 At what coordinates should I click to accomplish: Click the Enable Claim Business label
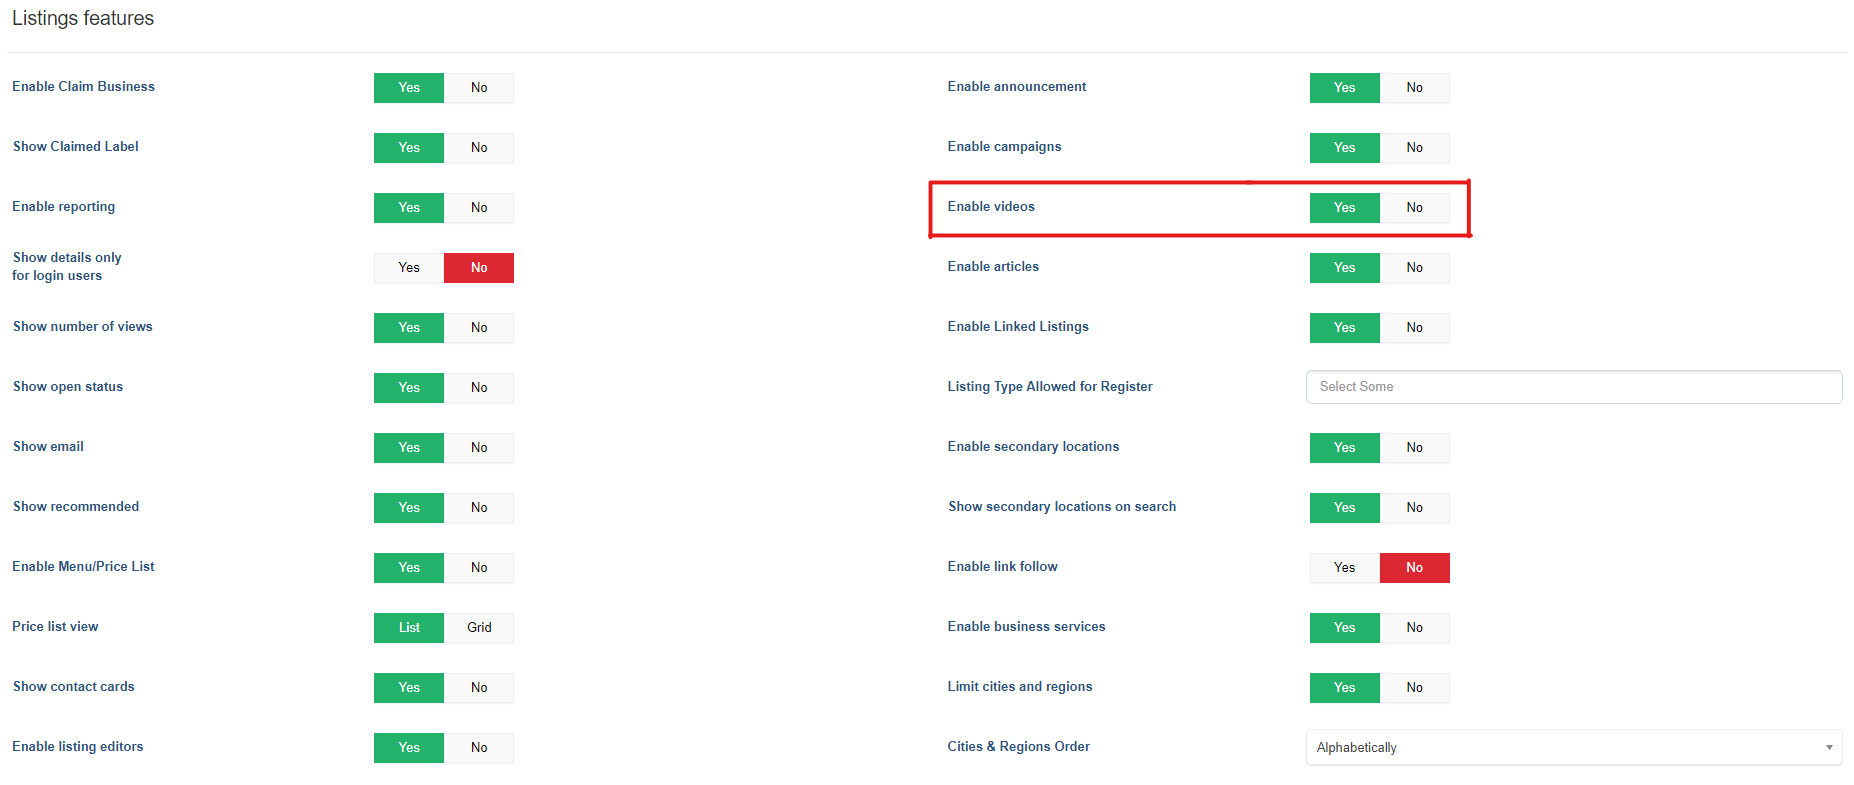coord(84,87)
